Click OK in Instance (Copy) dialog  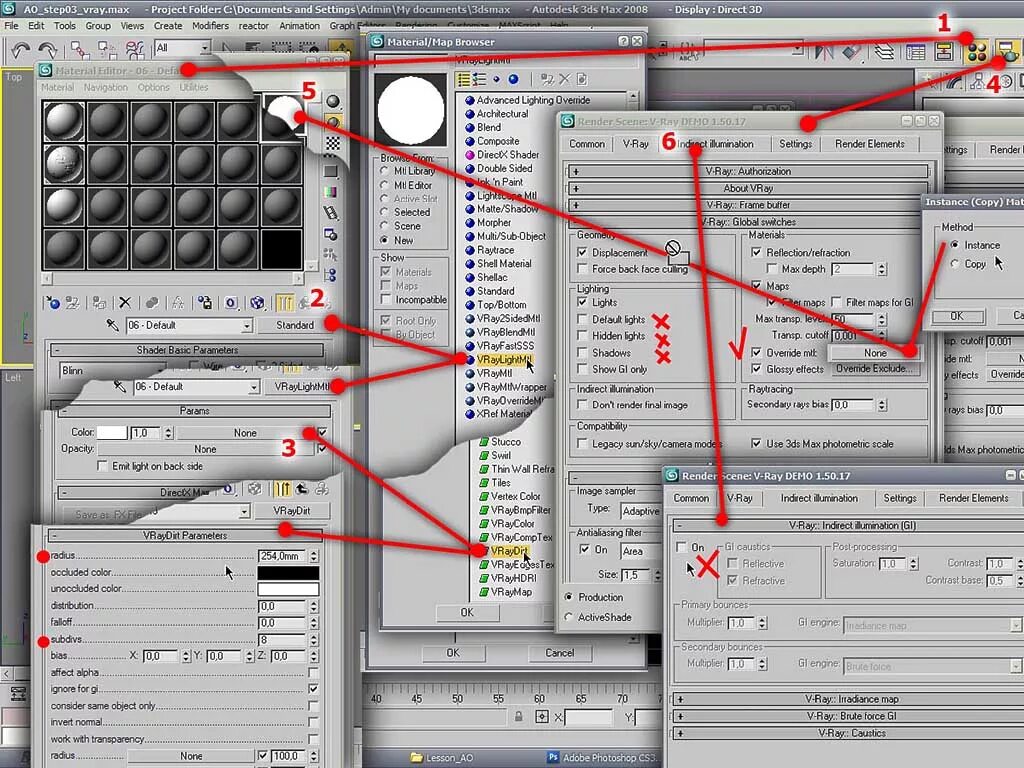tap(957, 316)
